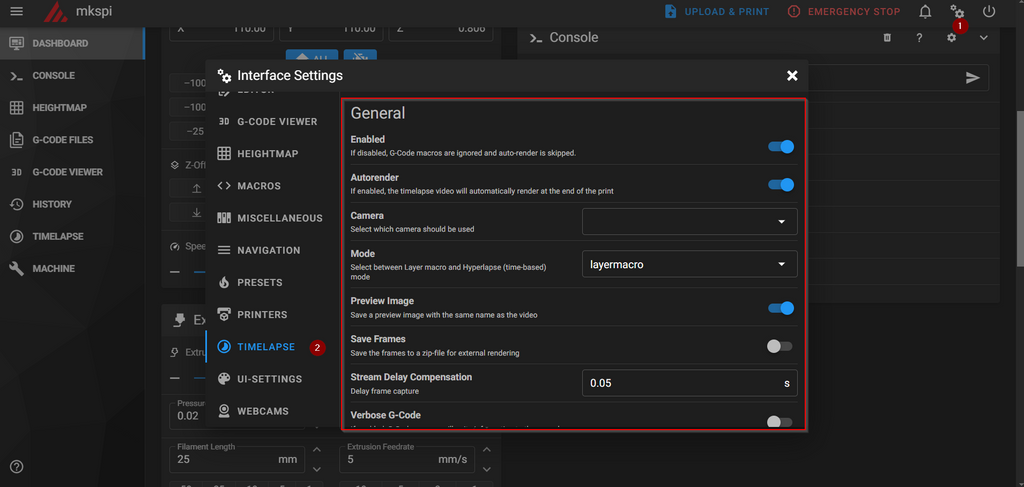The image size is (1024, 487).
Task: Edit Stream Delay Compensation value
Action: tap(690, 383)
